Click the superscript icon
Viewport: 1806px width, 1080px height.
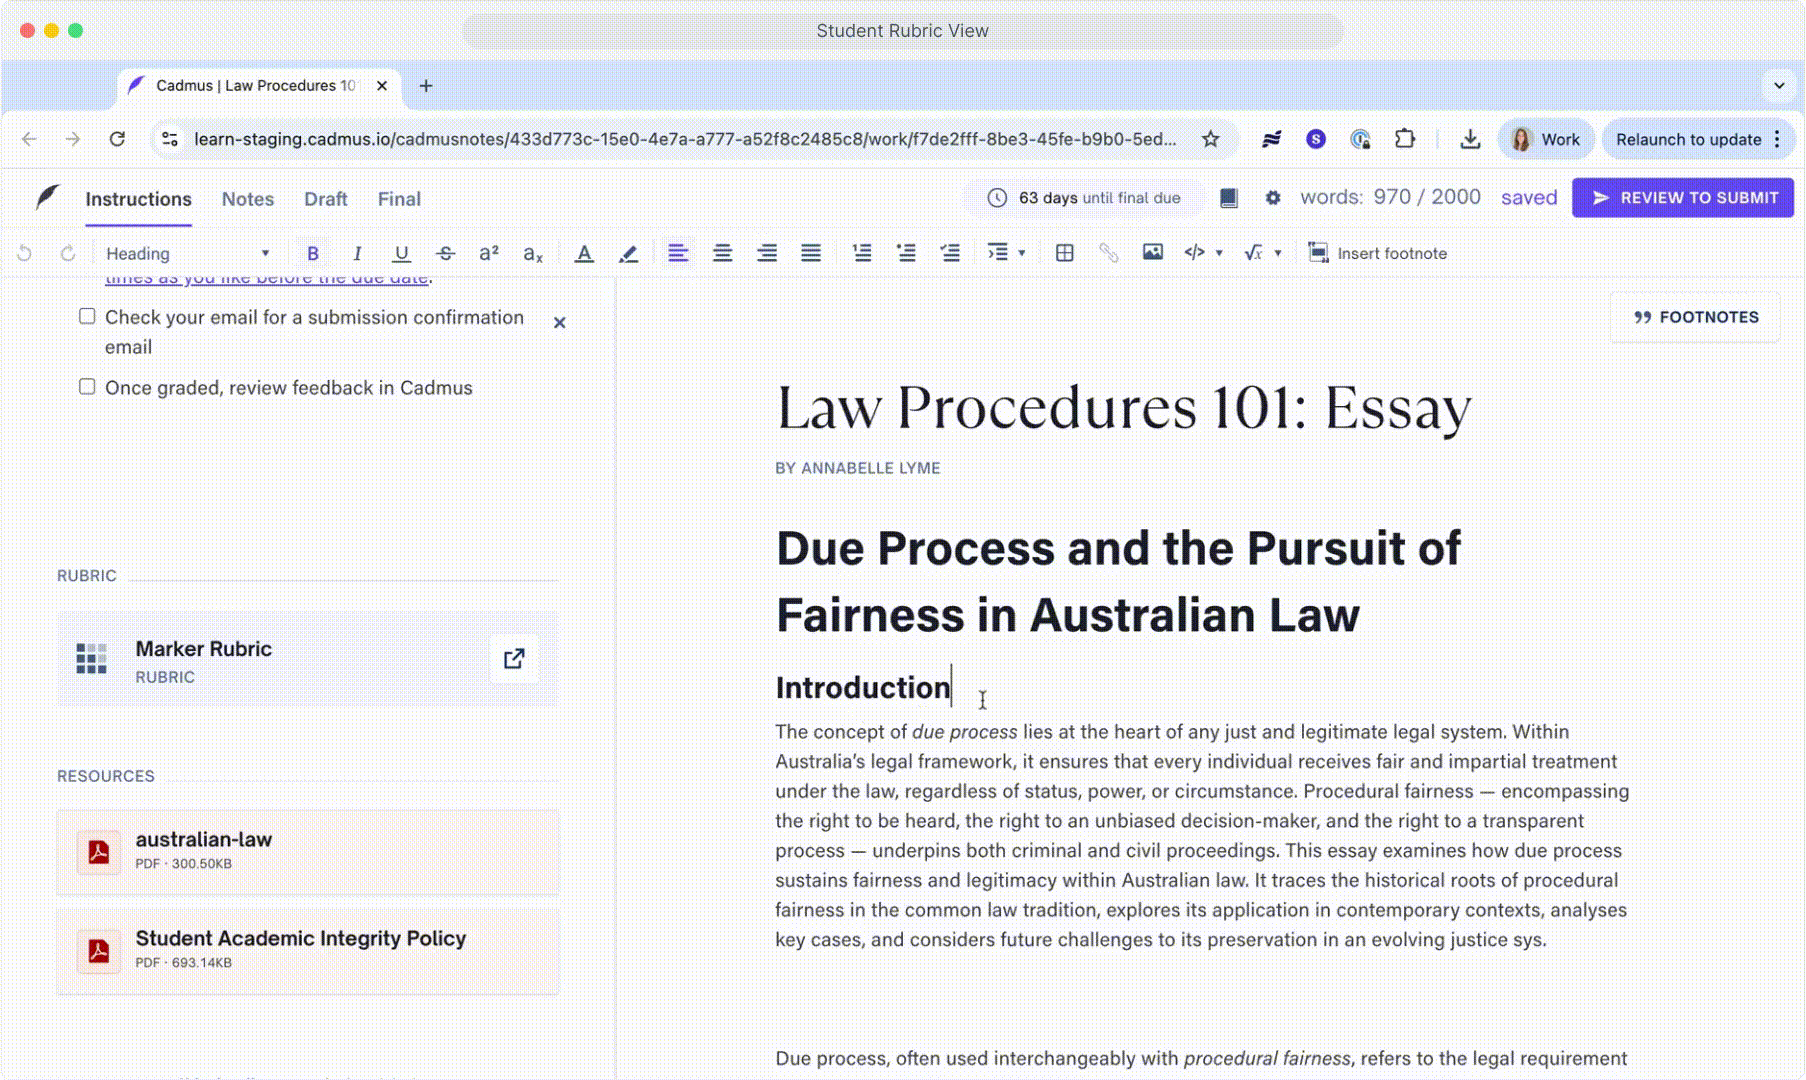click(488, 254)
